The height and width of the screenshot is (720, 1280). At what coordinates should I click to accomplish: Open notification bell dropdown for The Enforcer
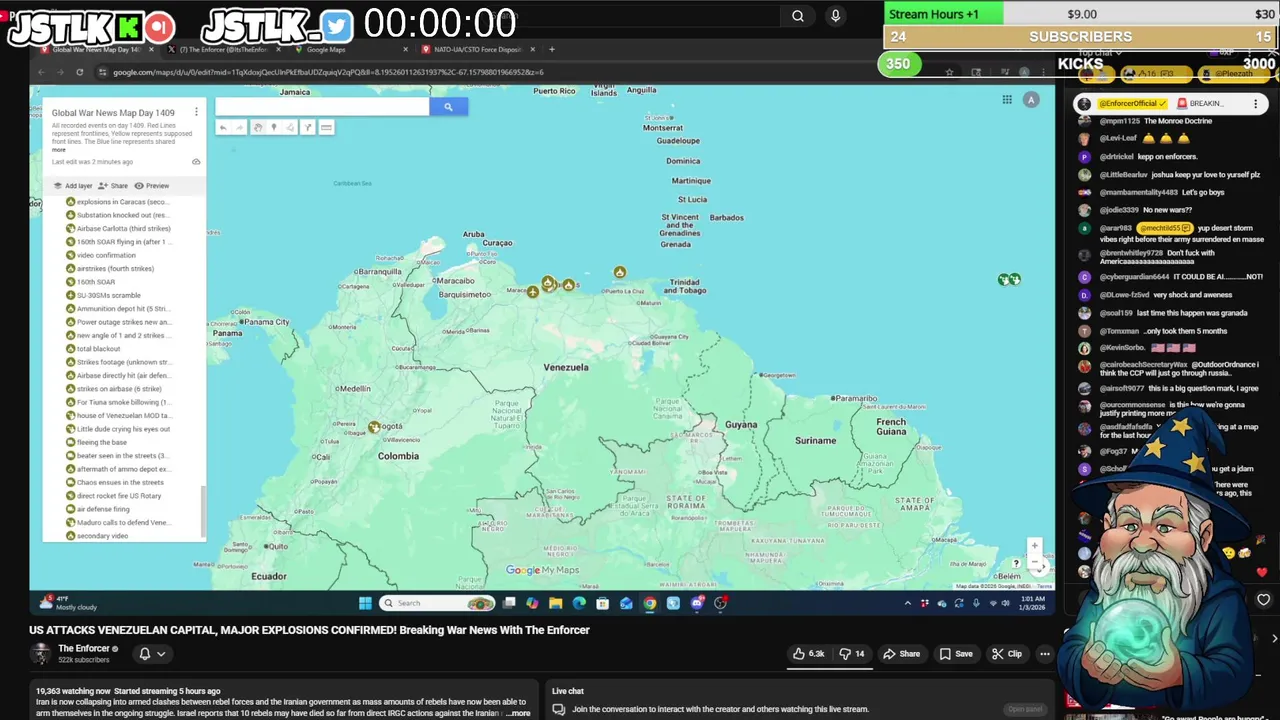(x=151, y=654)
